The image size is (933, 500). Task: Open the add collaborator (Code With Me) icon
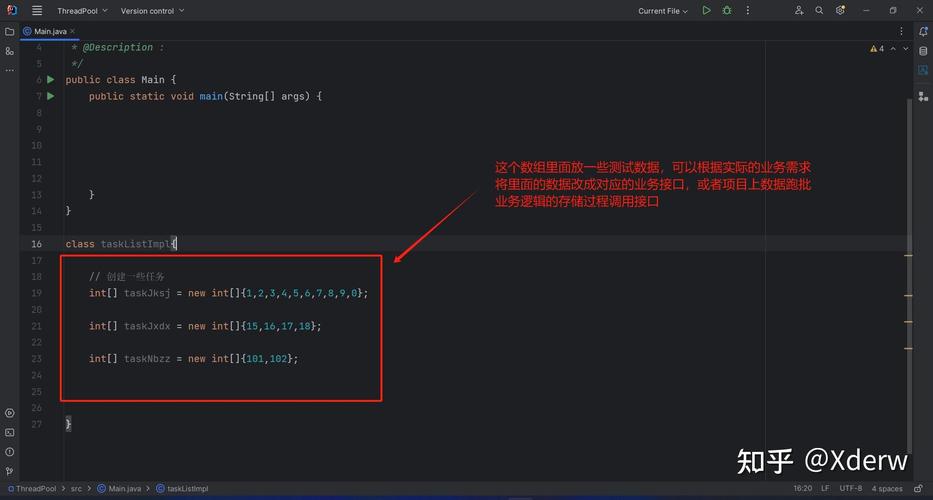click(x=799, y=10)
